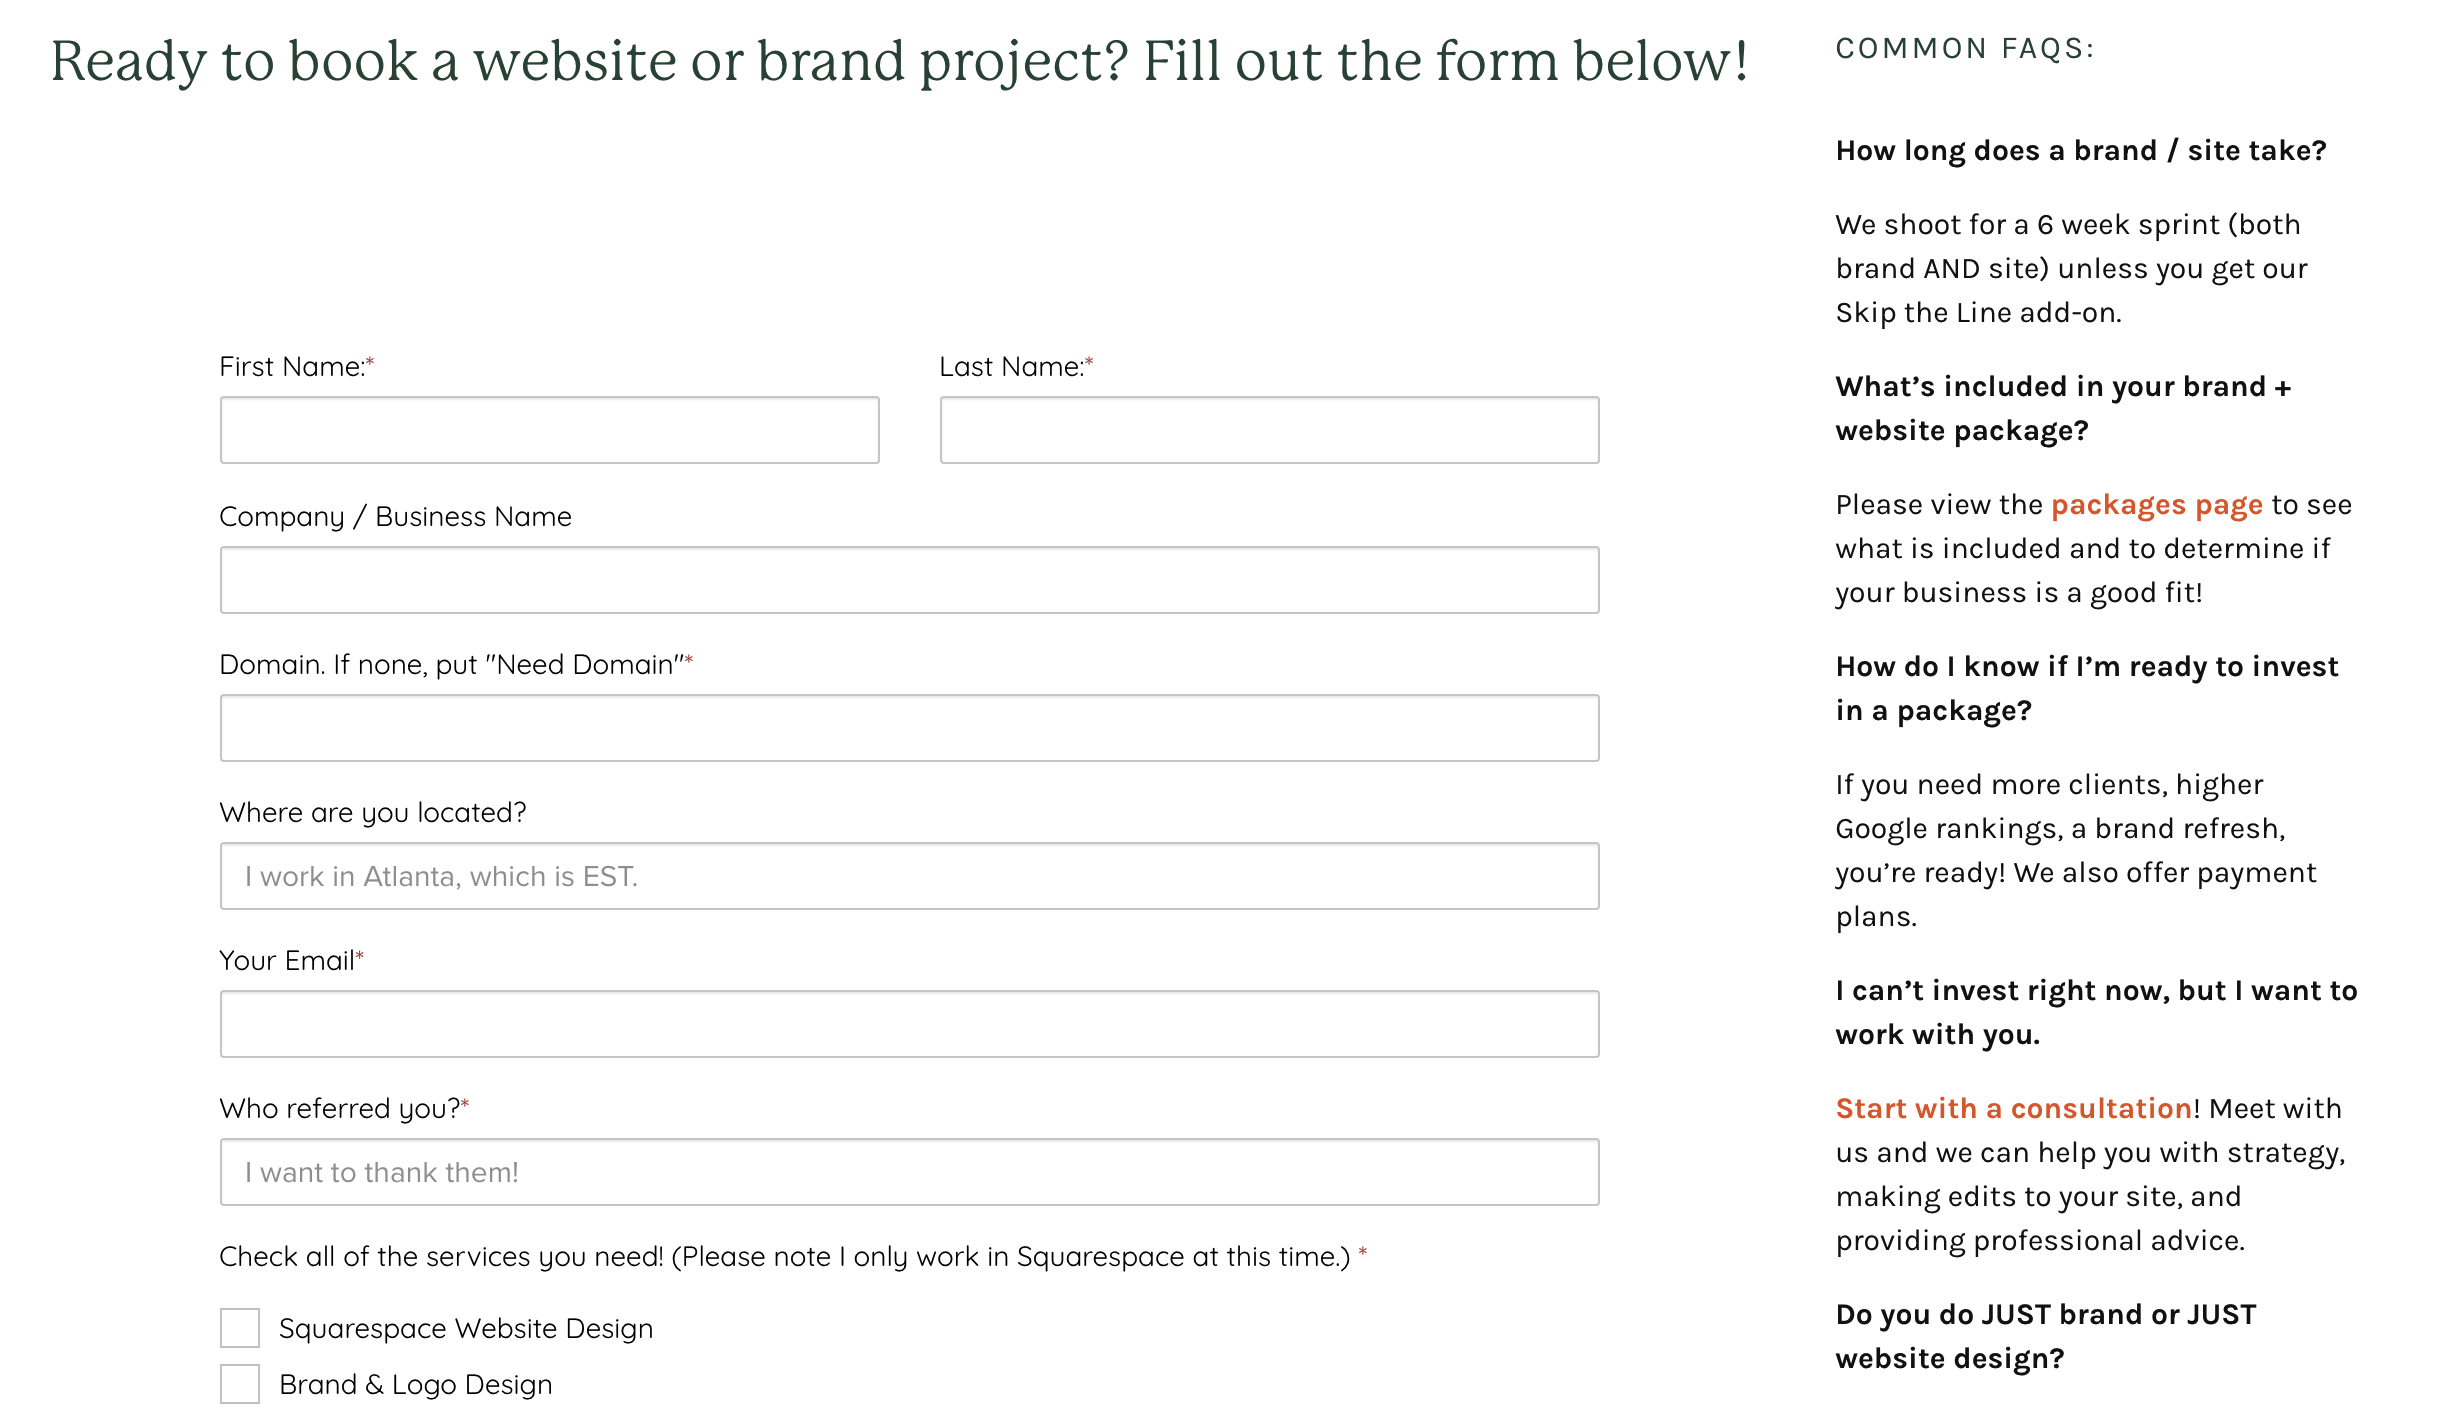Click the Your Email input field

tap(908, 1024)
